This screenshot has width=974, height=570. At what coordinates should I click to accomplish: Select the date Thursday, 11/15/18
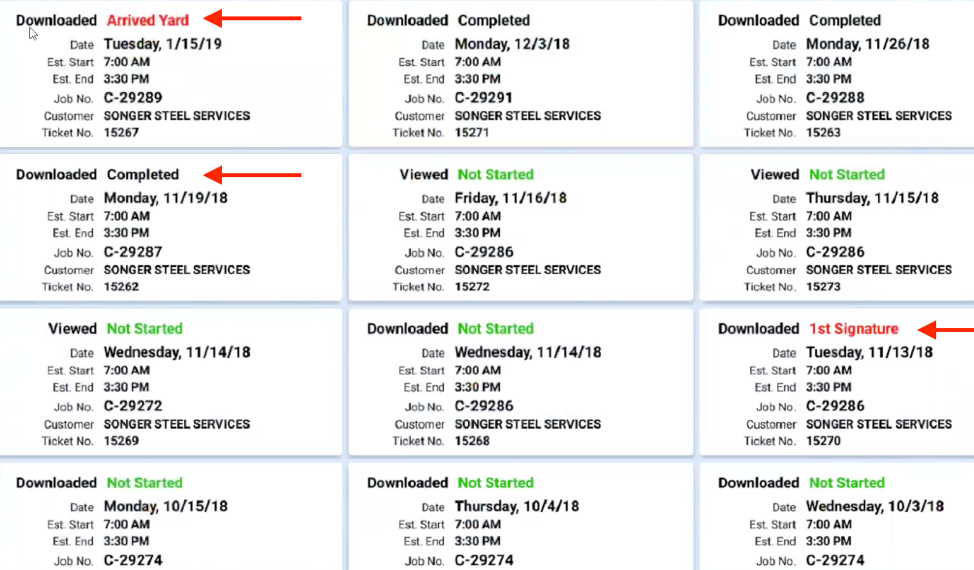(873, 198)
